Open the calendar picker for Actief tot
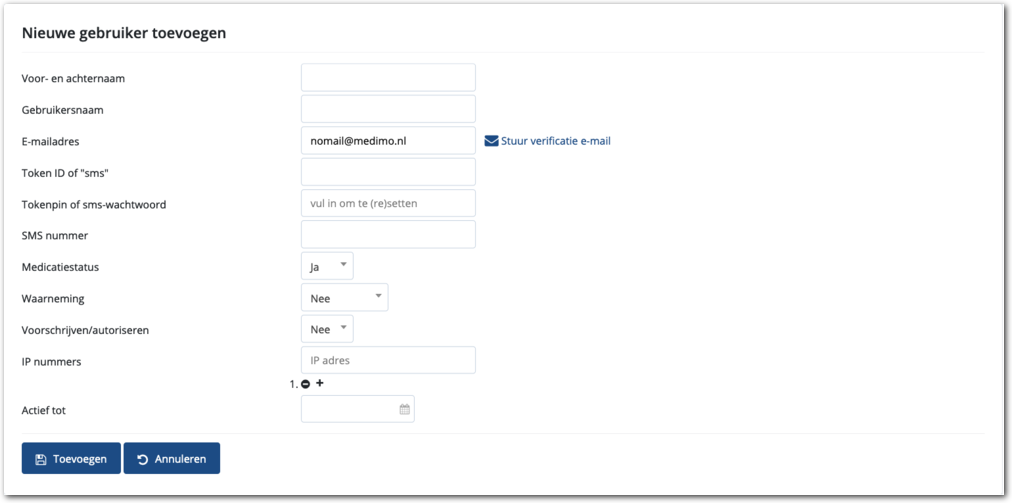 404,409
